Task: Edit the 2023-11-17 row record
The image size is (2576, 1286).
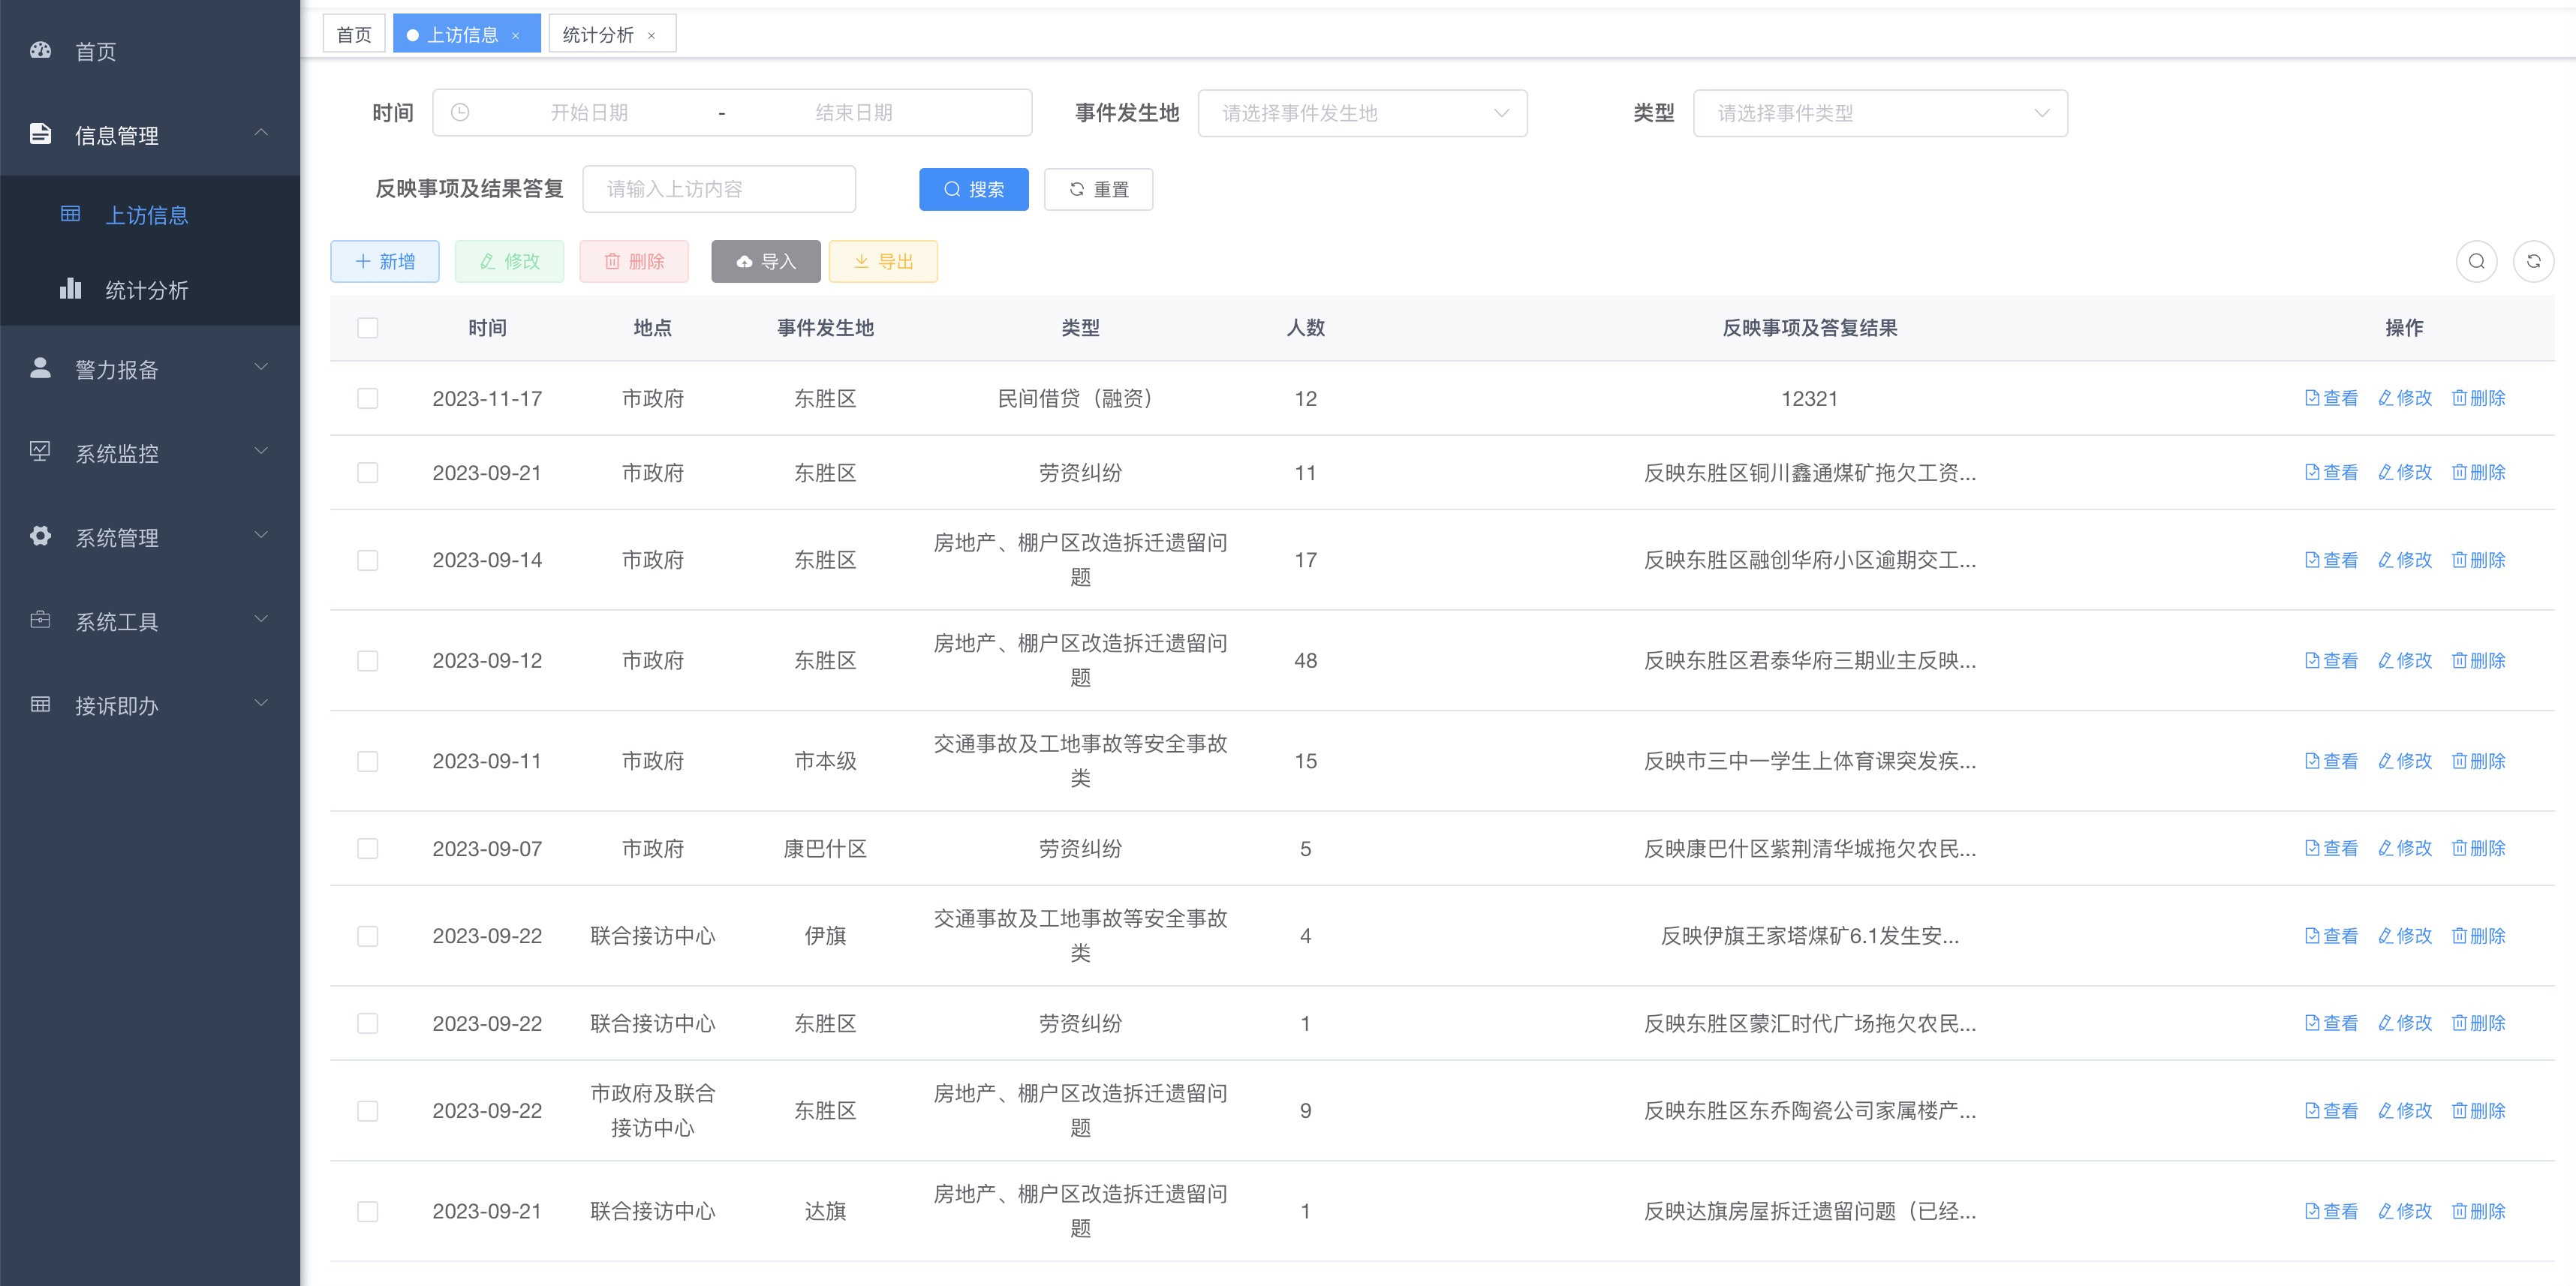Action: (2405, 398)
